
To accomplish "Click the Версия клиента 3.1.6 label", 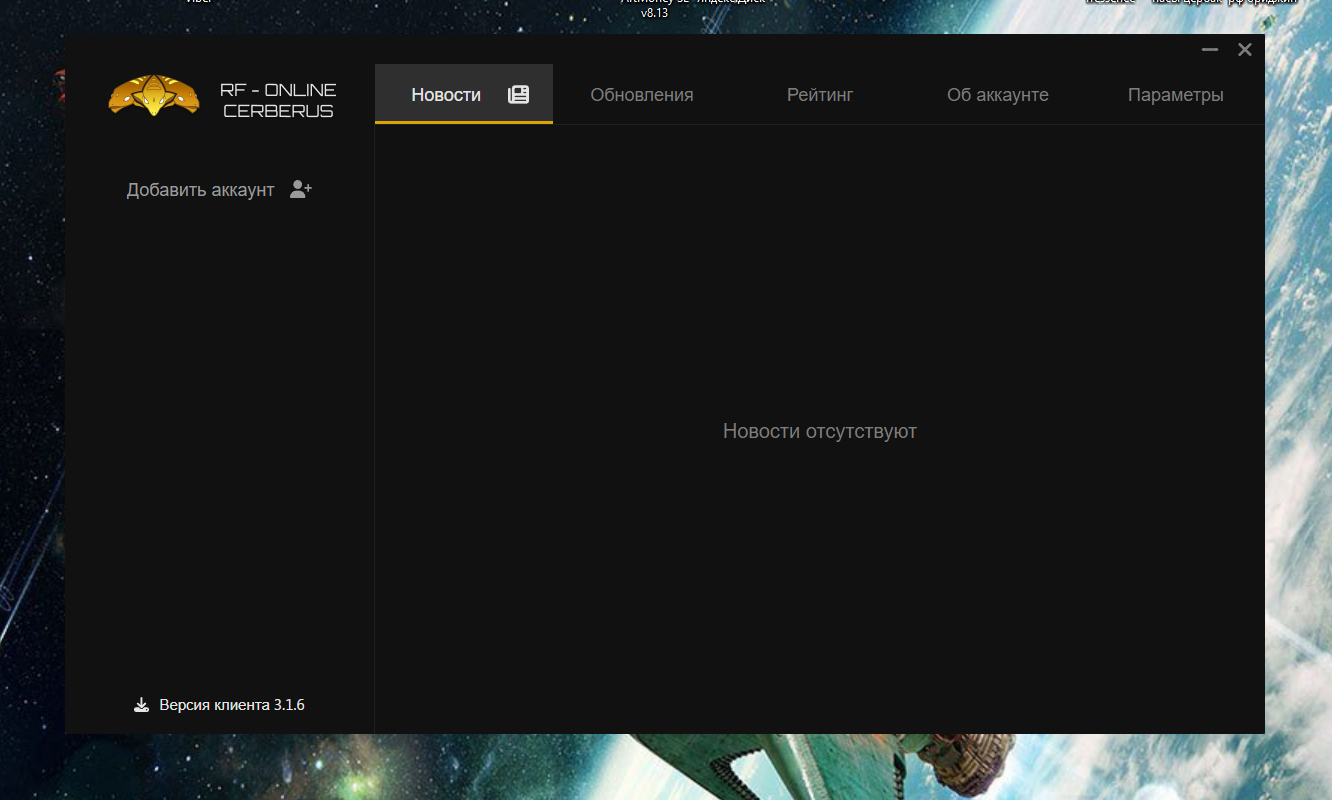I will click(232, 705).
